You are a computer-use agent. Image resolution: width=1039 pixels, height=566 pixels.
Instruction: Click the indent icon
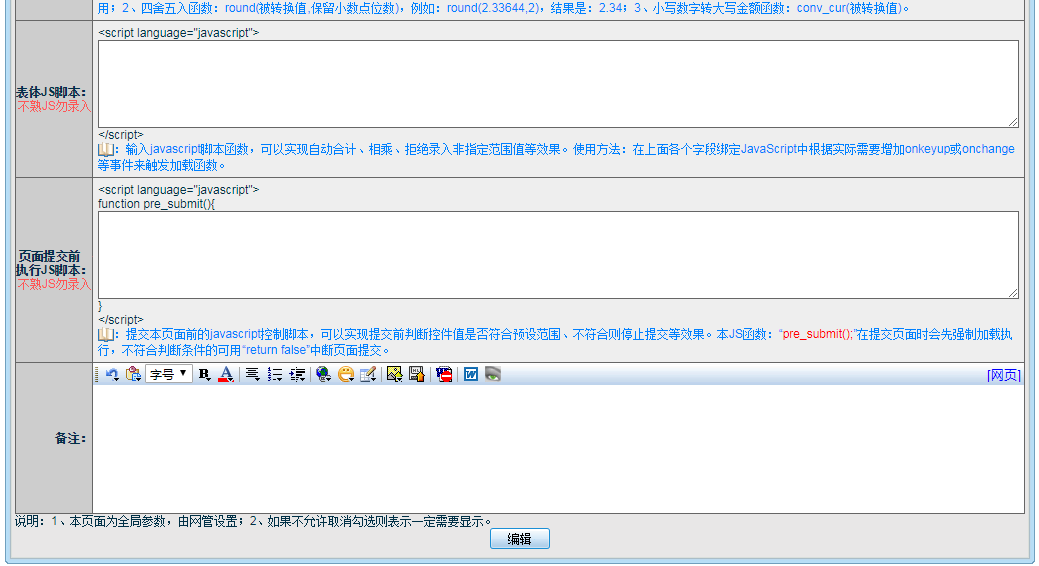point(297,374)
